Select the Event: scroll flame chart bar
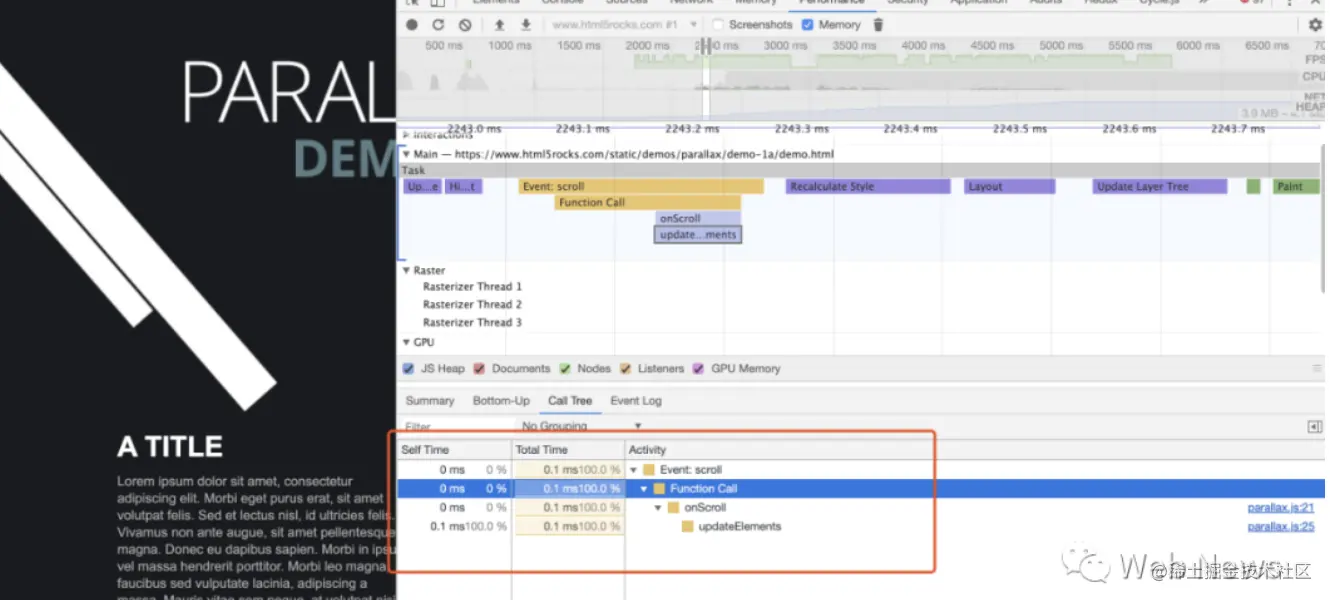Image resolution: width=1330 pixels, height=600 pixels. (641, 187)
